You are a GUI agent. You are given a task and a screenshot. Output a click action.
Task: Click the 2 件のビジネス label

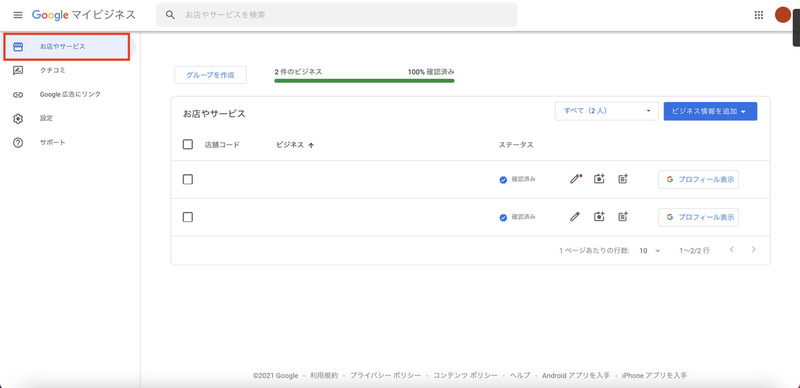pyautogui.click(x=298, y=72)
